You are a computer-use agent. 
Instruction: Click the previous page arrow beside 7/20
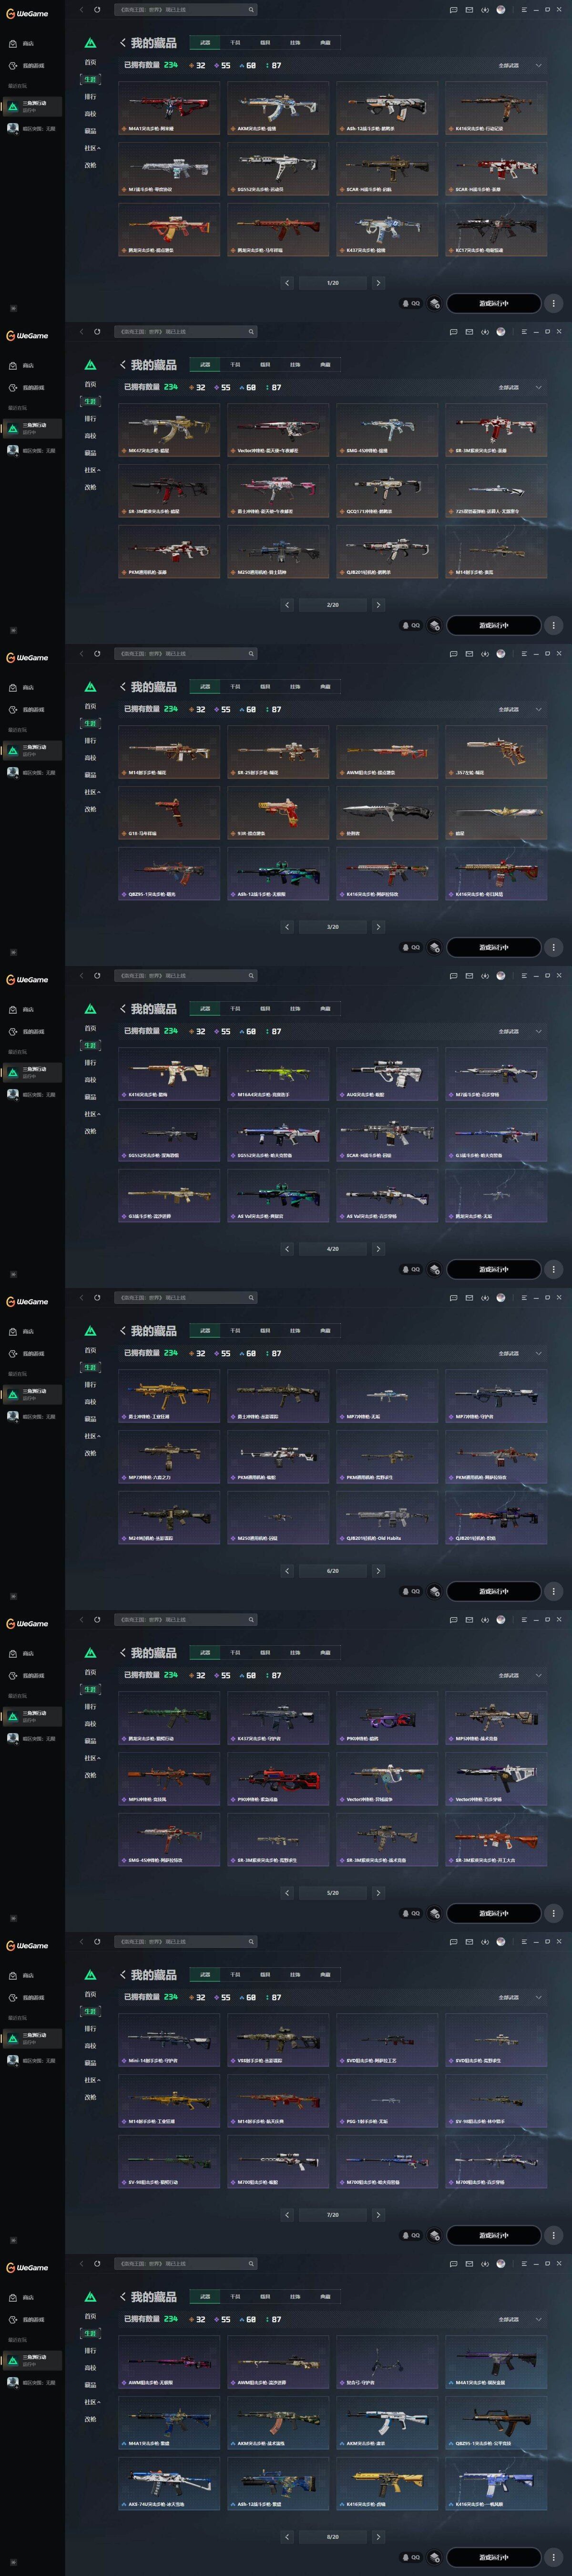(x=287, y=2215)
